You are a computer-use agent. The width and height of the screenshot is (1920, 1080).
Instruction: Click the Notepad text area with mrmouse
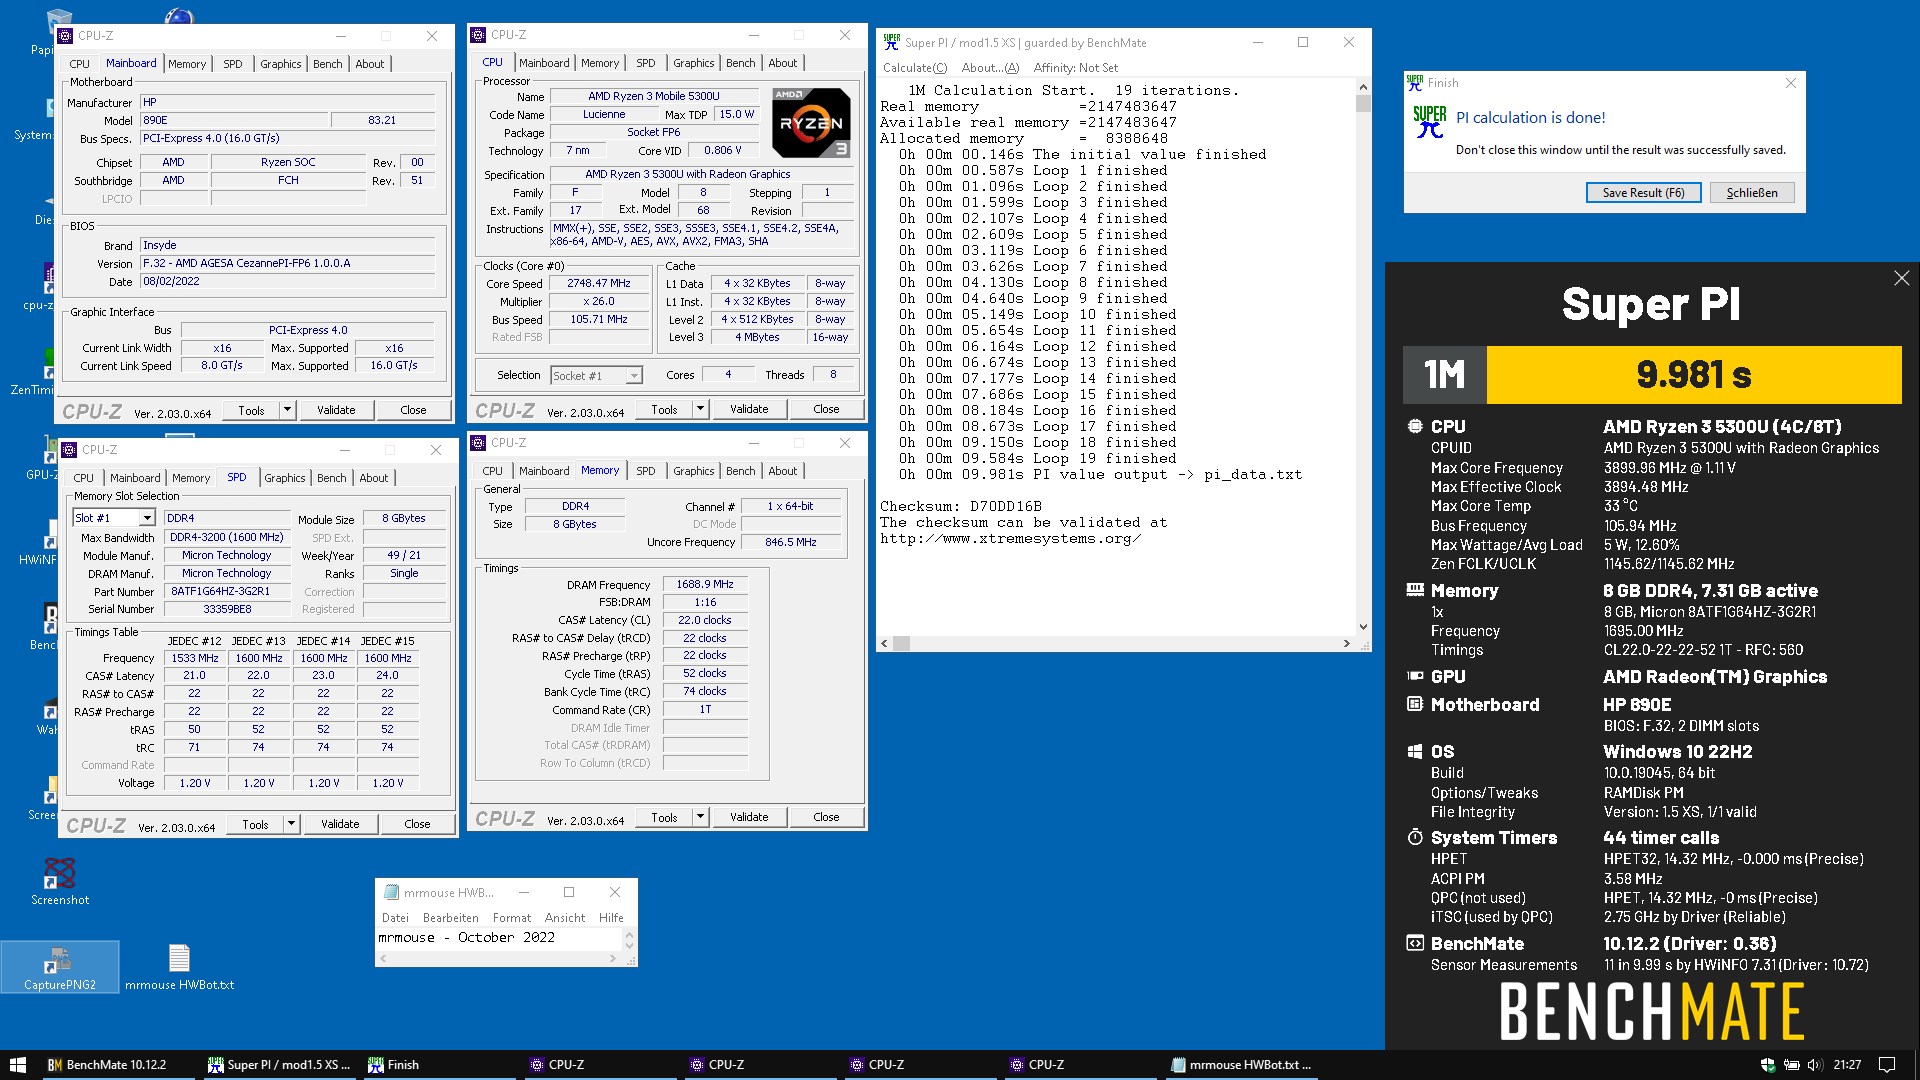[500, 938]
